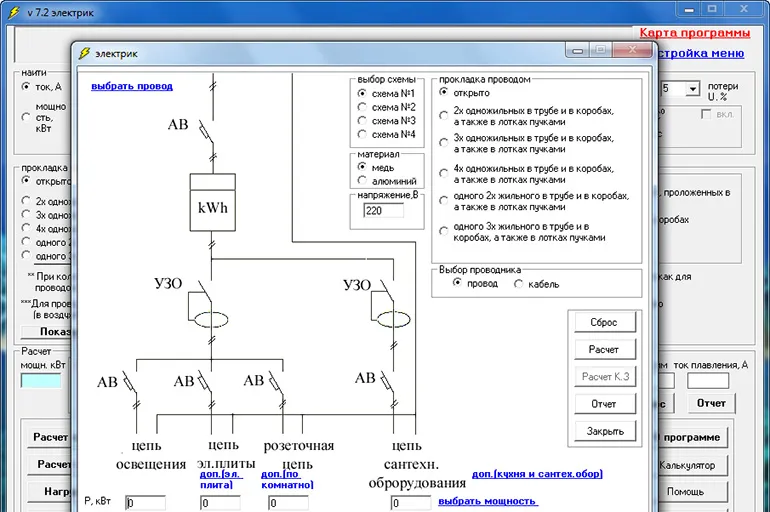Close the электрик dialog with red X
Image resolution: width=770 pixels, height=512 pixels.
(x=632, y=50)
